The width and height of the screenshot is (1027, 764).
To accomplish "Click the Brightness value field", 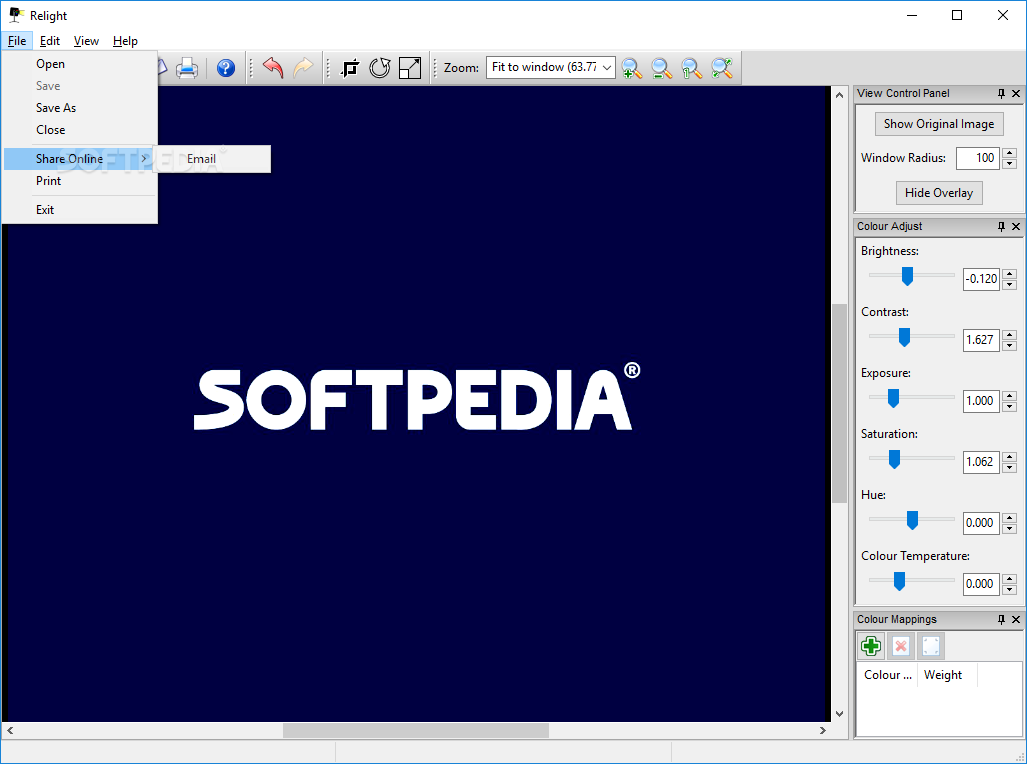I will [981, 278].
